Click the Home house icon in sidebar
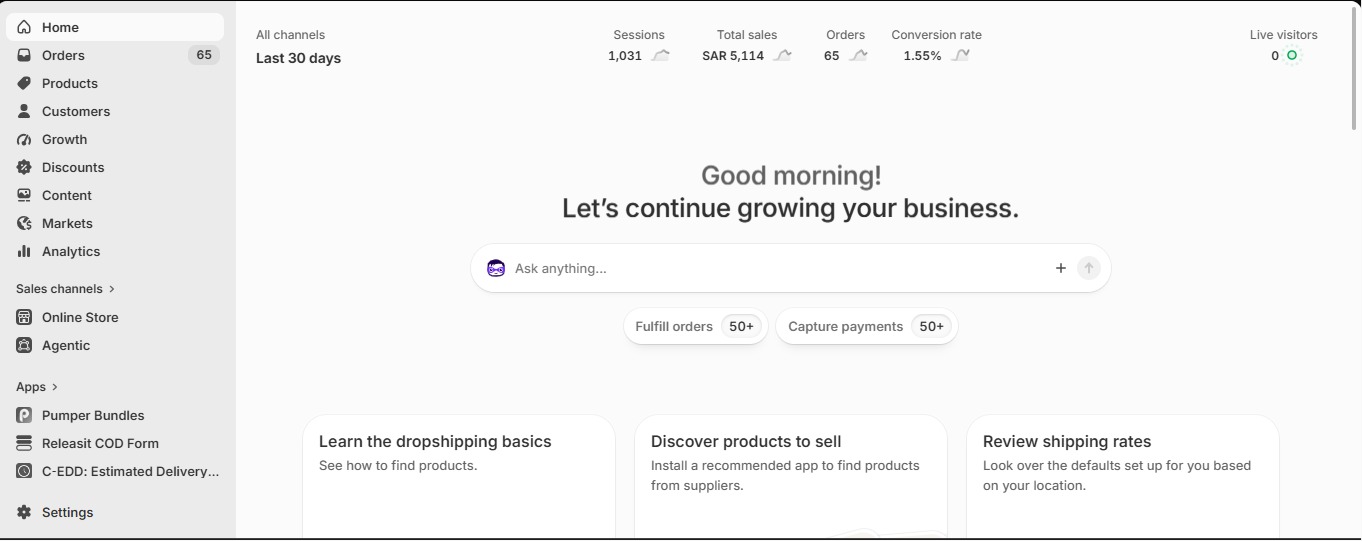Viewport: 1362px width, 541px height. tap(24, 27)
